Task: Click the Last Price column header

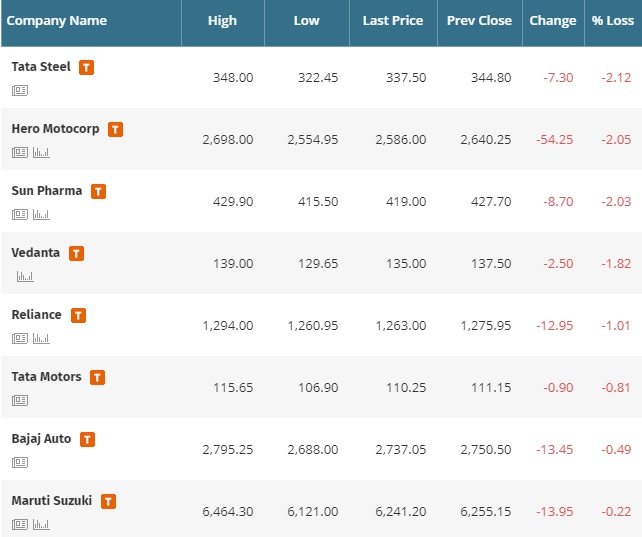Action: (392, 21)
